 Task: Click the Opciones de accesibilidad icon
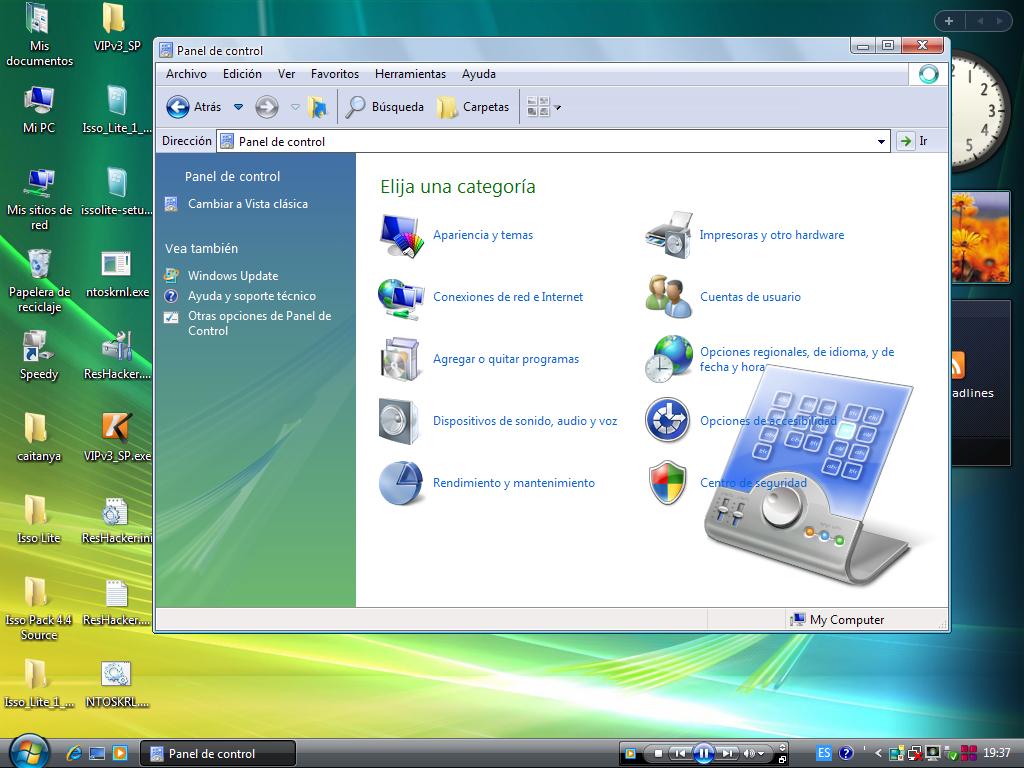667,420
